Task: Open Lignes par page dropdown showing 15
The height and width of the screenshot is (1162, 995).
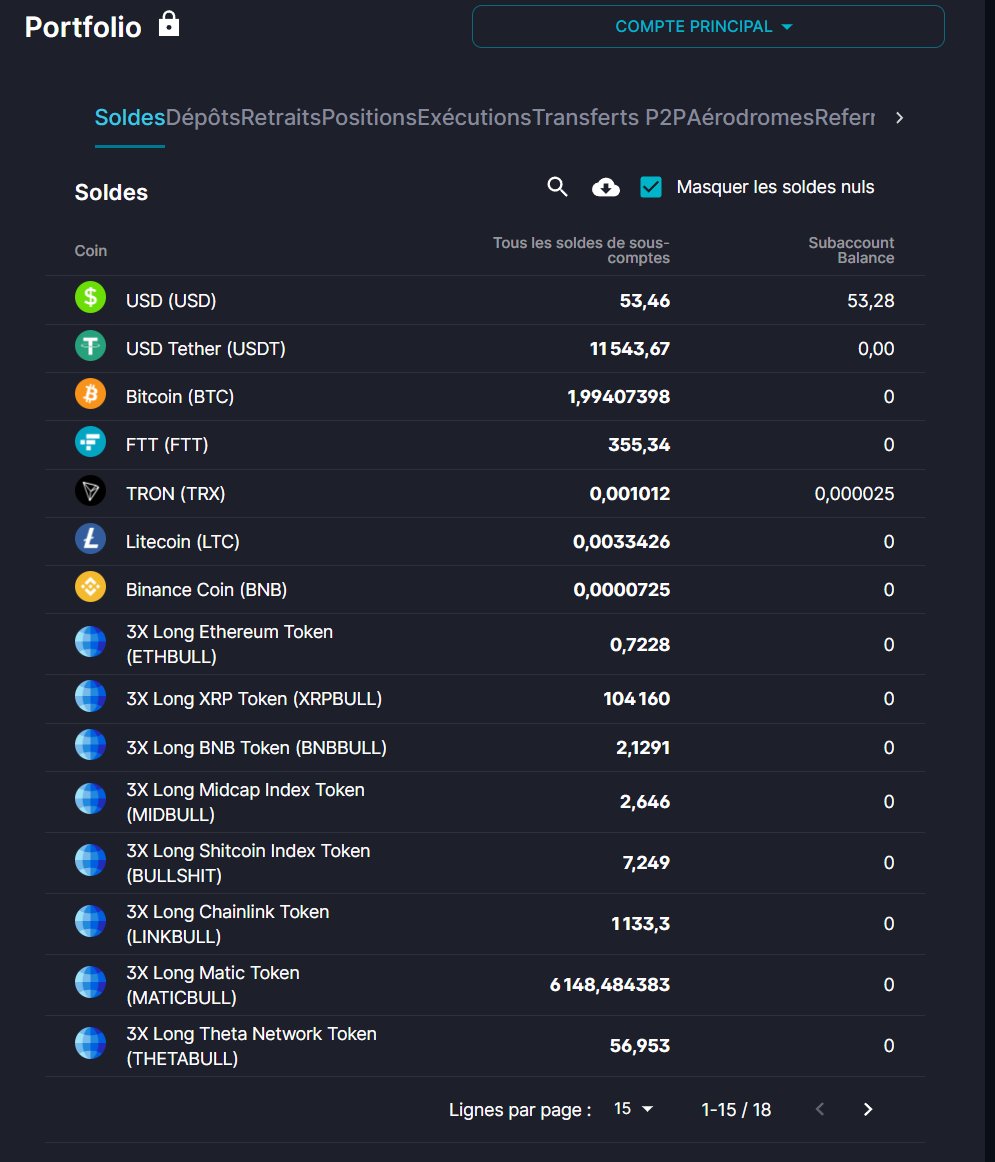Action: (633, 1109)
